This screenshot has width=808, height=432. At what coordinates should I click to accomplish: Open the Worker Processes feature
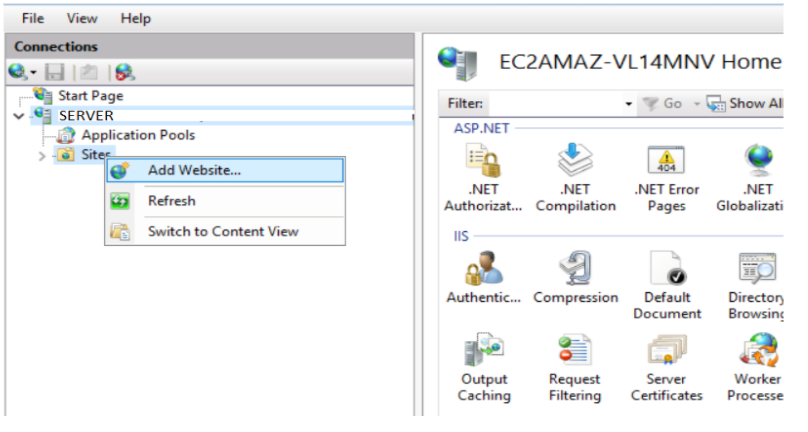tap(755, 368)
